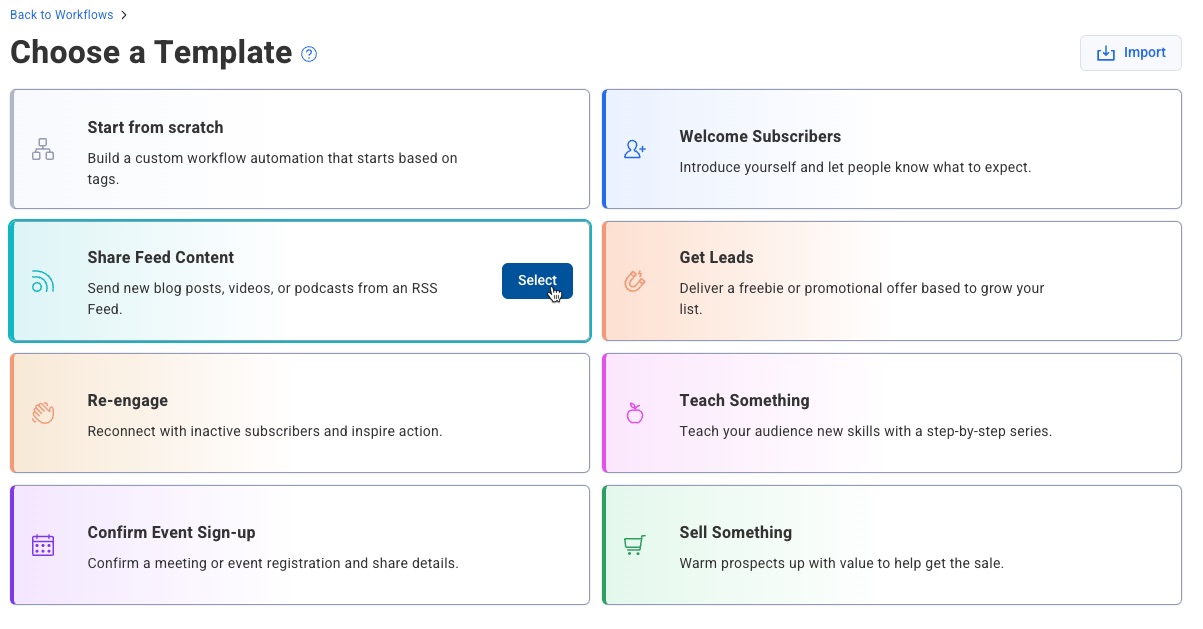The height and width of the screenshot is (629, 1203).
Task: Click the Re-engage waving hand icon
Action: point(43,413)
